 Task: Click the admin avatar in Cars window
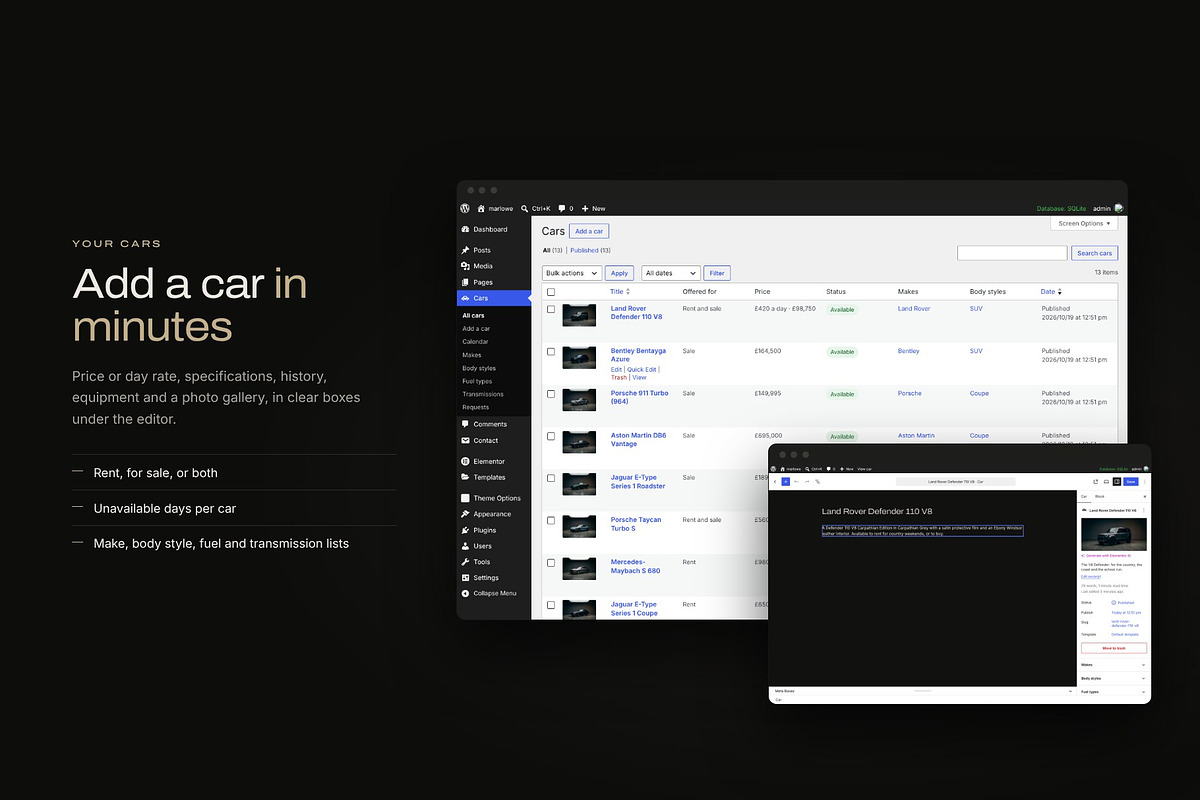[1120, 209]
